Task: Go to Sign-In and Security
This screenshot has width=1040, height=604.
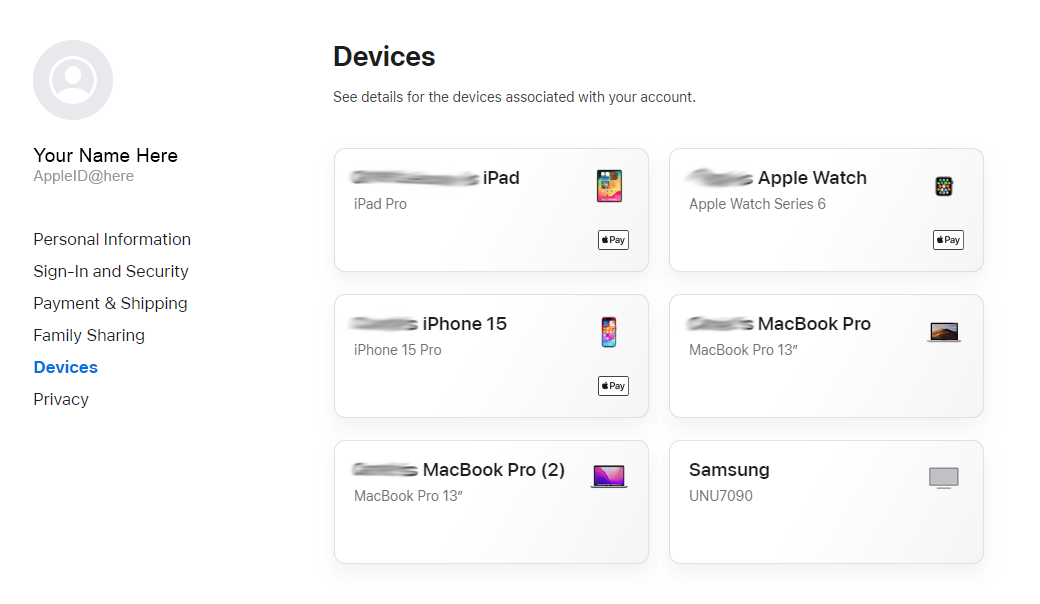Action: (x=111, y=271)
